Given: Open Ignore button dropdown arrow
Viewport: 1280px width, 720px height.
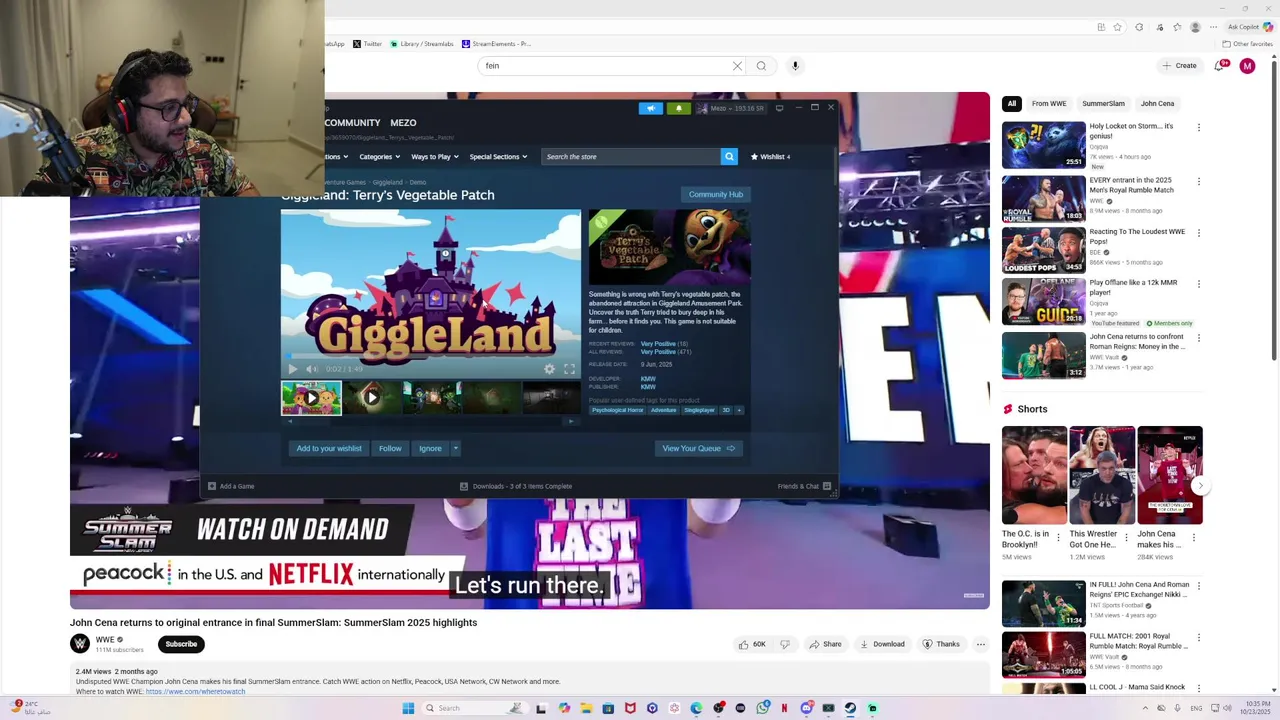Looking at the screenshot, I should [455, 448].
